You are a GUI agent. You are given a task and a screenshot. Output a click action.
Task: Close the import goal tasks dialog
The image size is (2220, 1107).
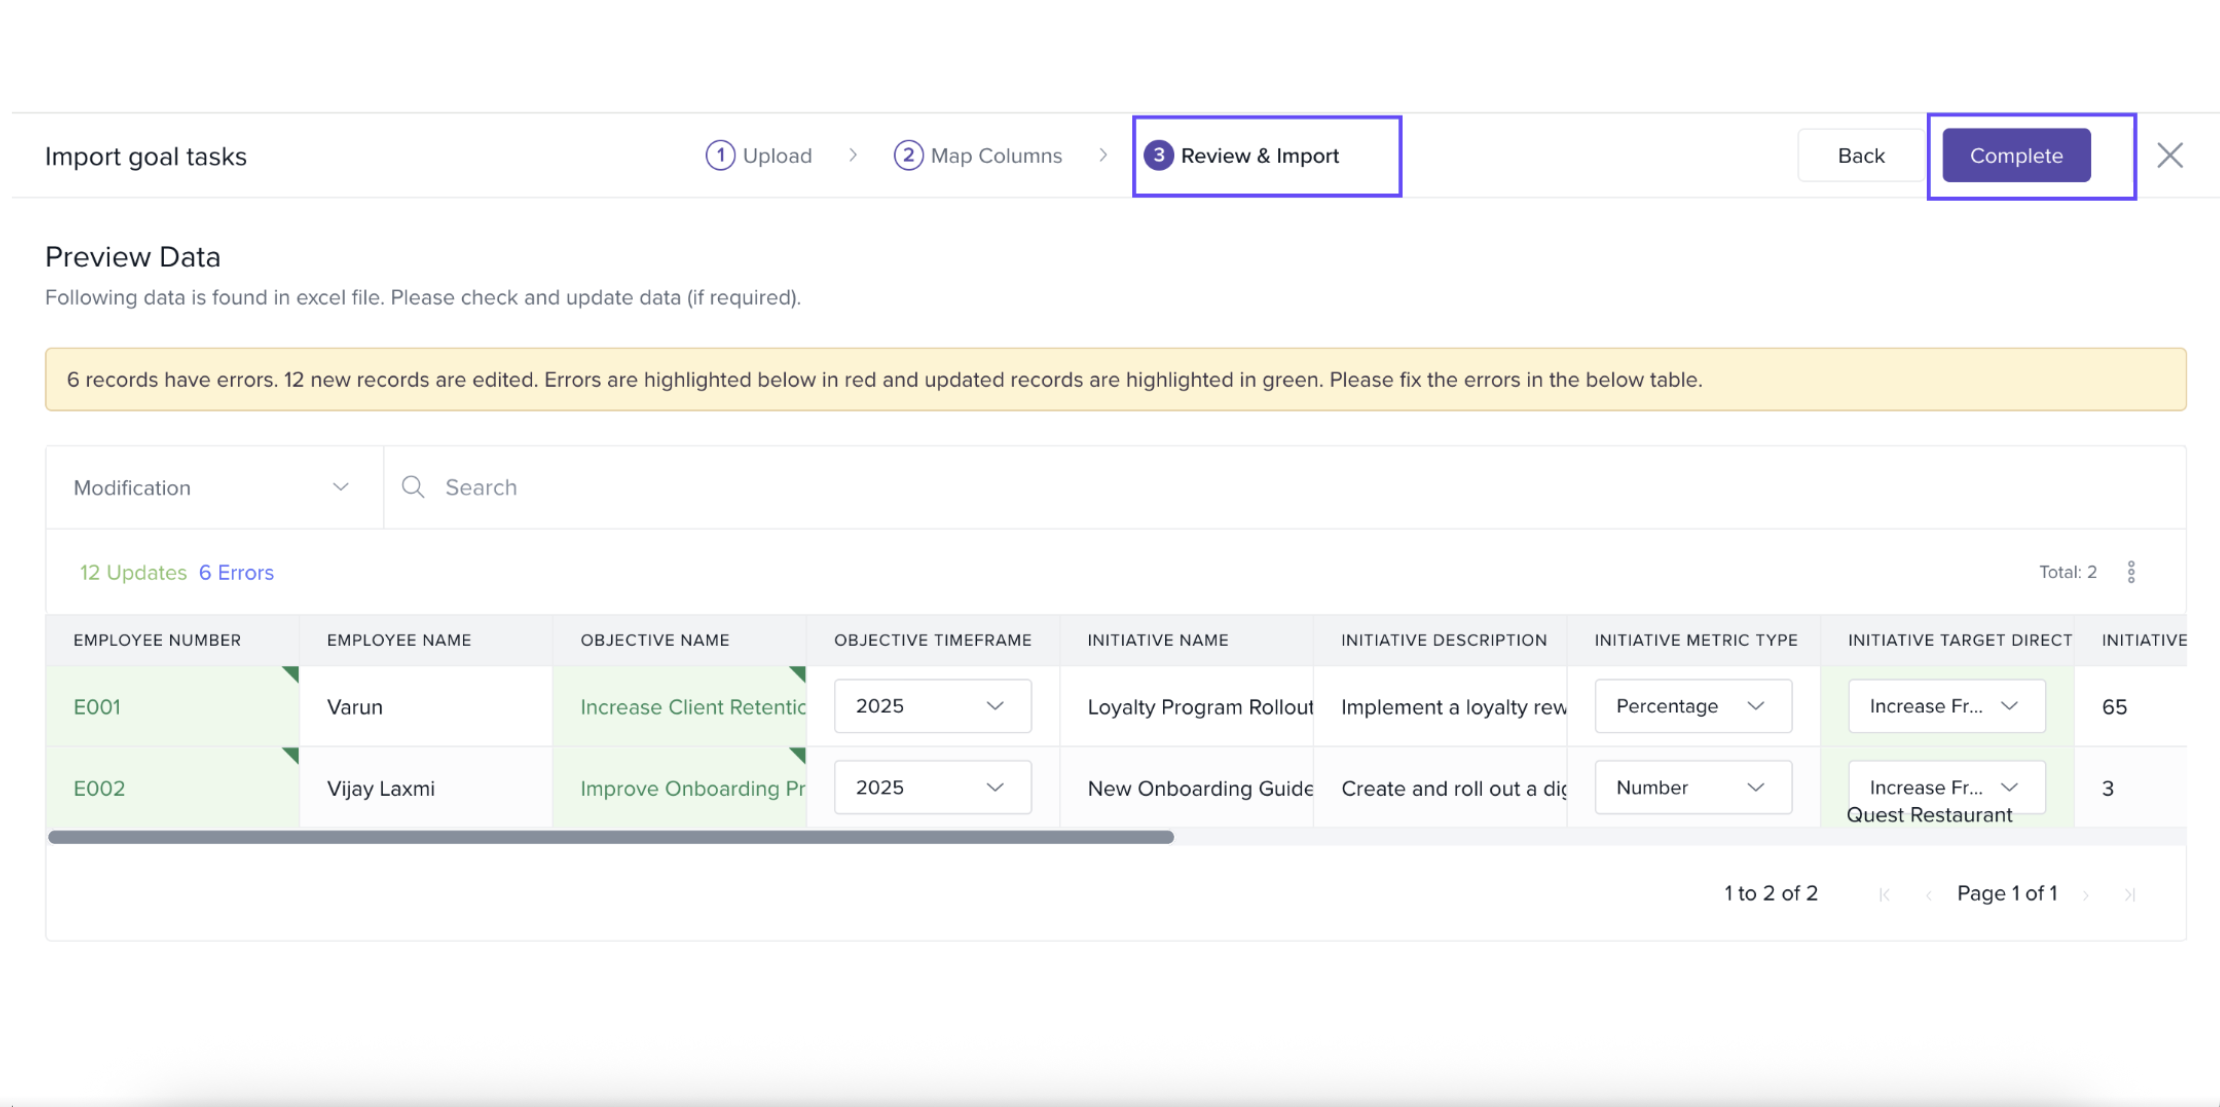click(2169, 155)
